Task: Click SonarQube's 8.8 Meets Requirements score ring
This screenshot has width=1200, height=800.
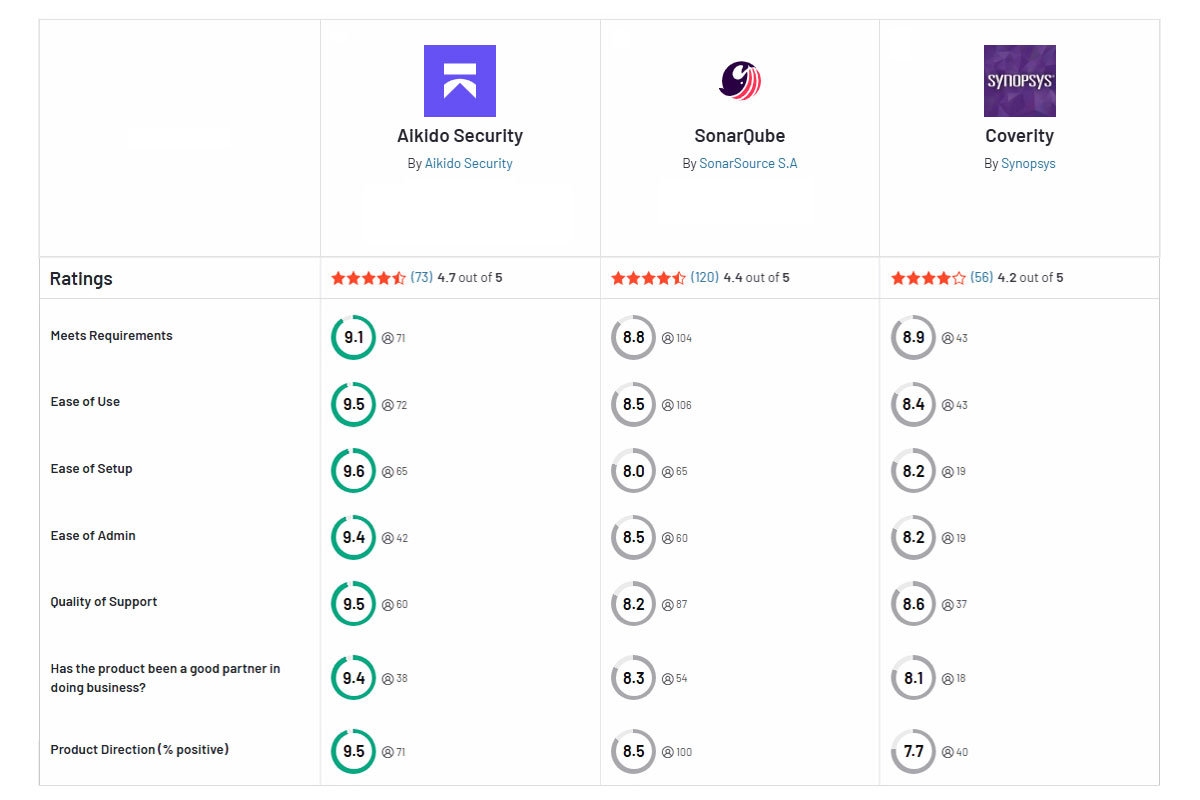Action: pyautogui.click(x=634, y=338)
